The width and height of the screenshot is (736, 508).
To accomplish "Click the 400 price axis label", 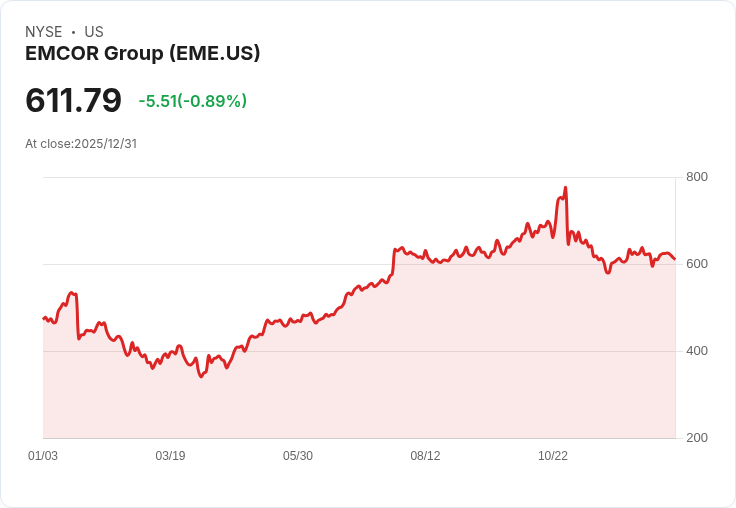I will 697,351.
